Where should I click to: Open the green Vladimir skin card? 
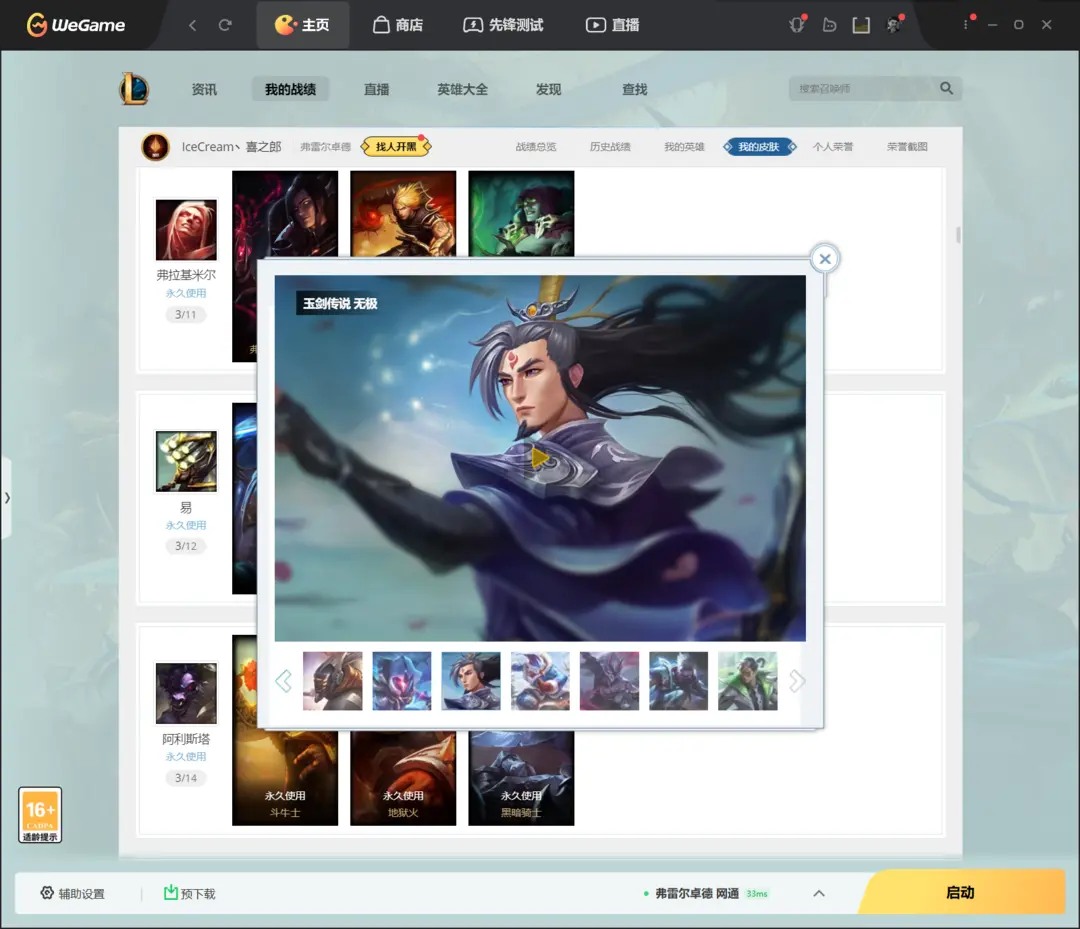[x=521, y=213]
